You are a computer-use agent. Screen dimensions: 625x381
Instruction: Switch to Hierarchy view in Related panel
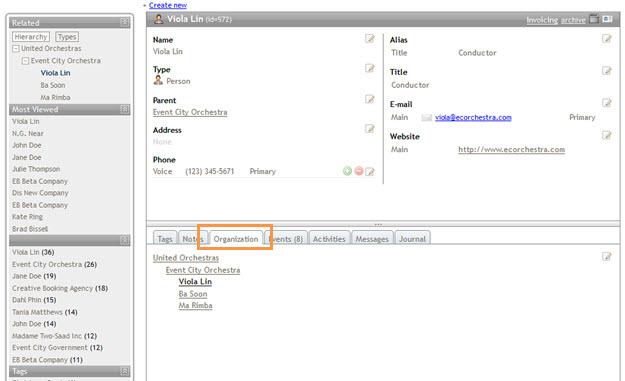[x=31, y=37]
